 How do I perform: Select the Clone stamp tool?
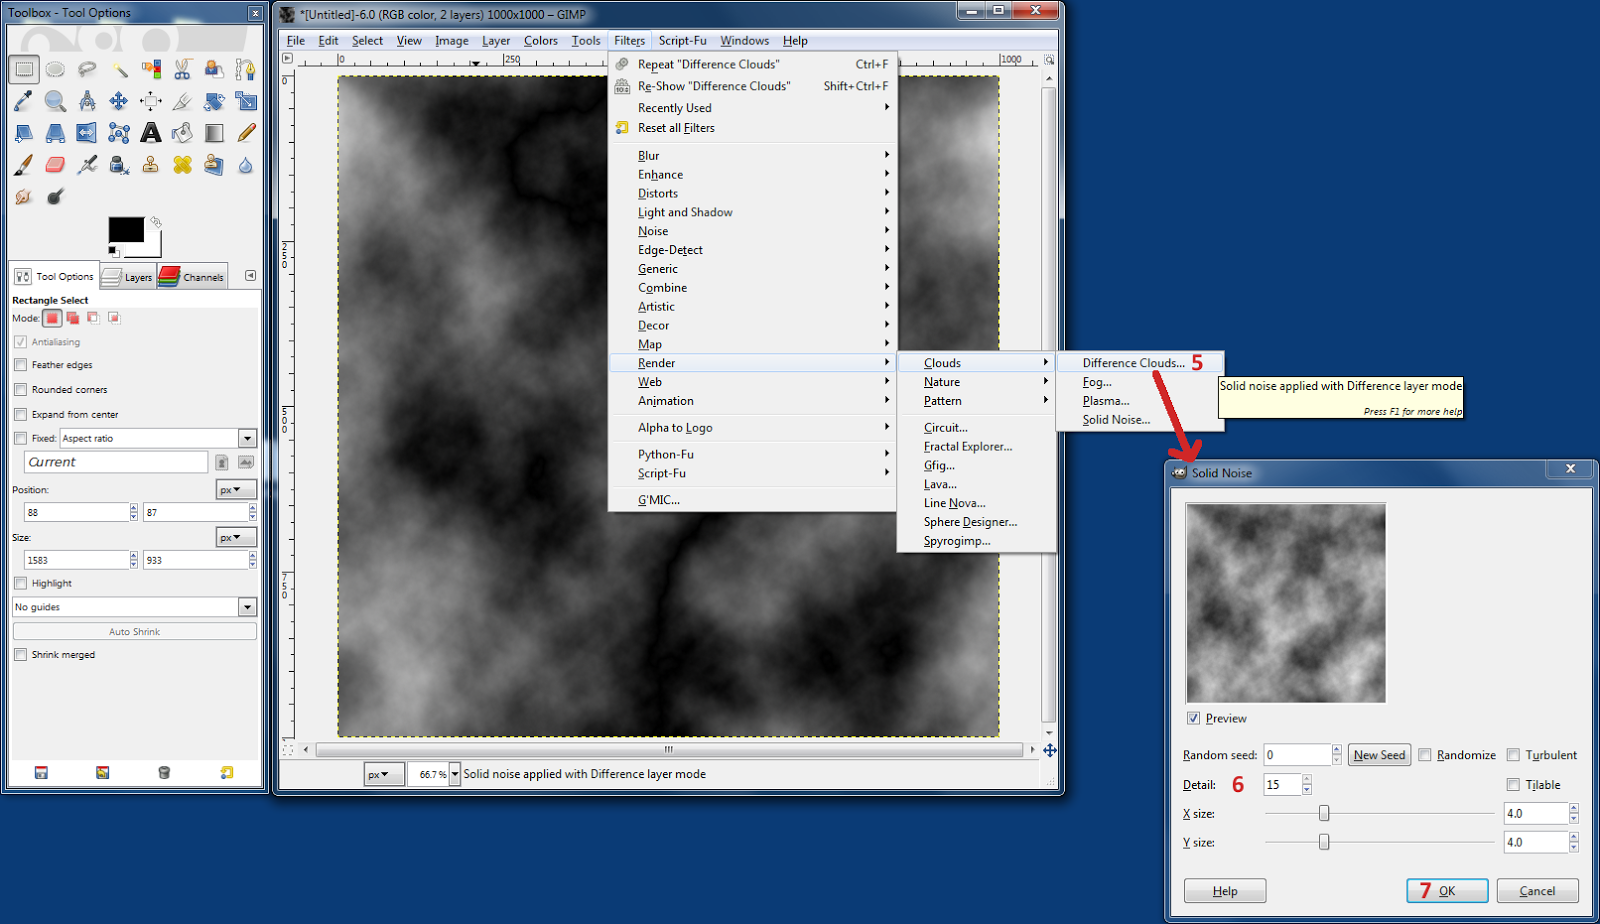(150, 164)
